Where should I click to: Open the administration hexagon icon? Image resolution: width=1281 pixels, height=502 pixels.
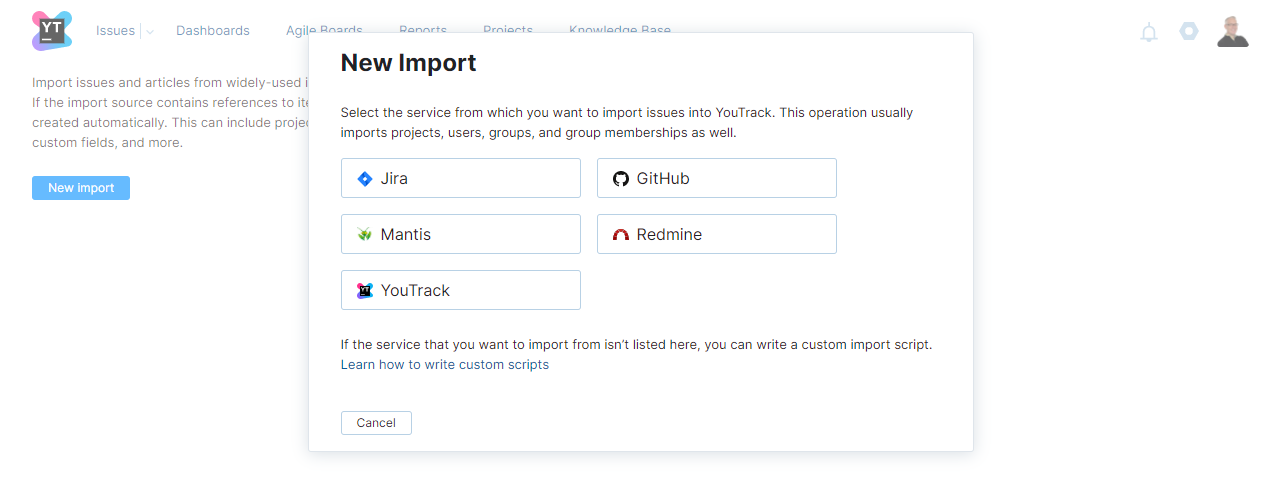1188,31
